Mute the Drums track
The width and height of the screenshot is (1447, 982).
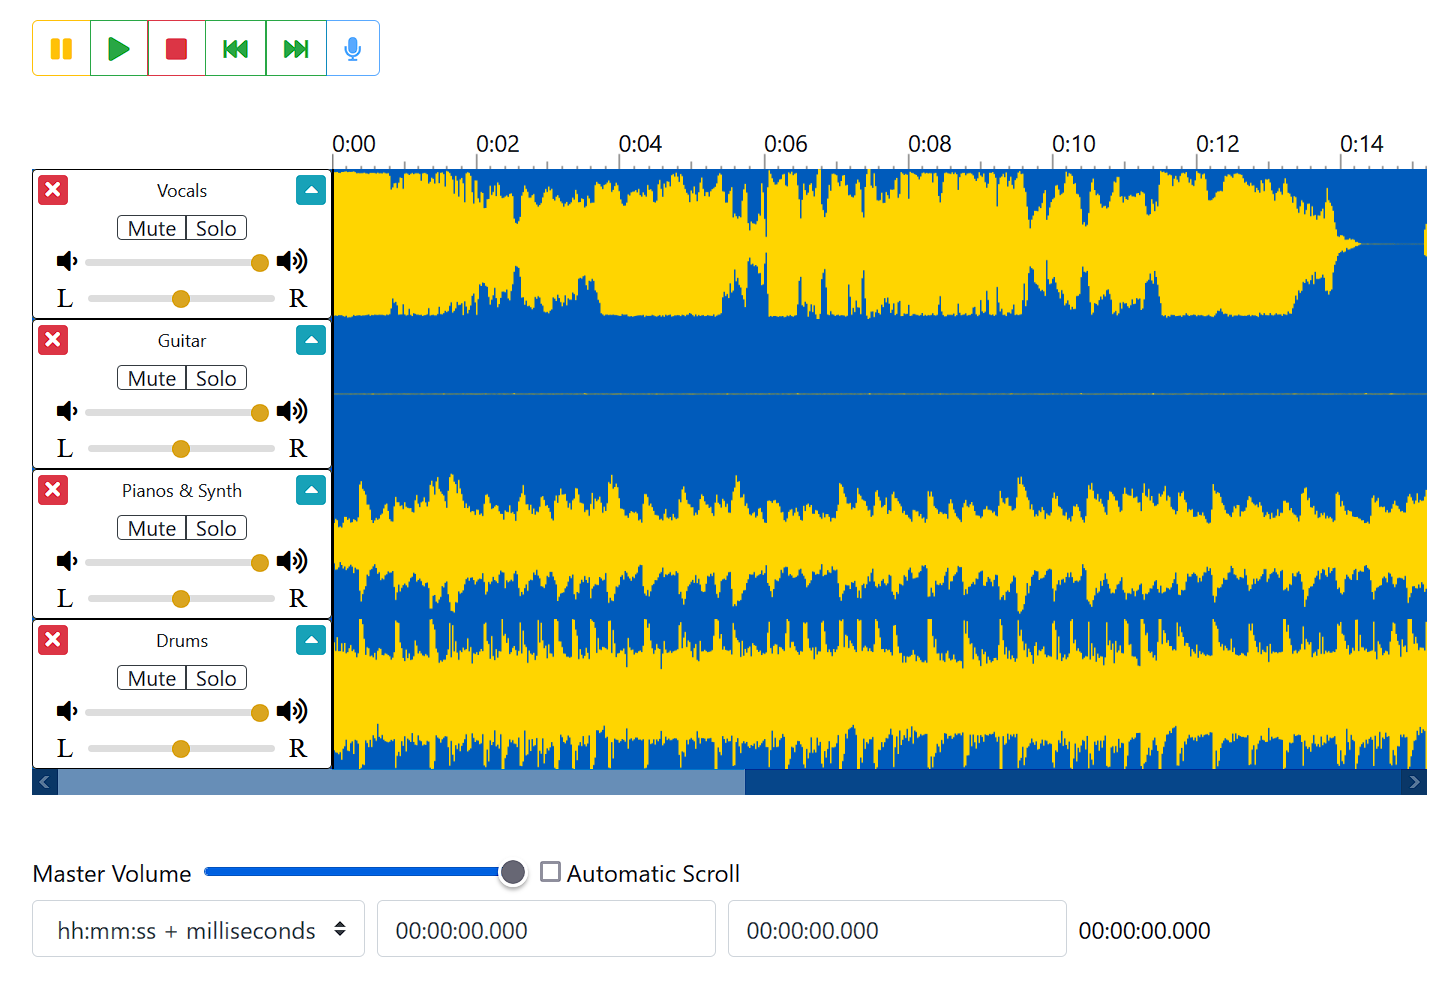[x=152, y=679]
